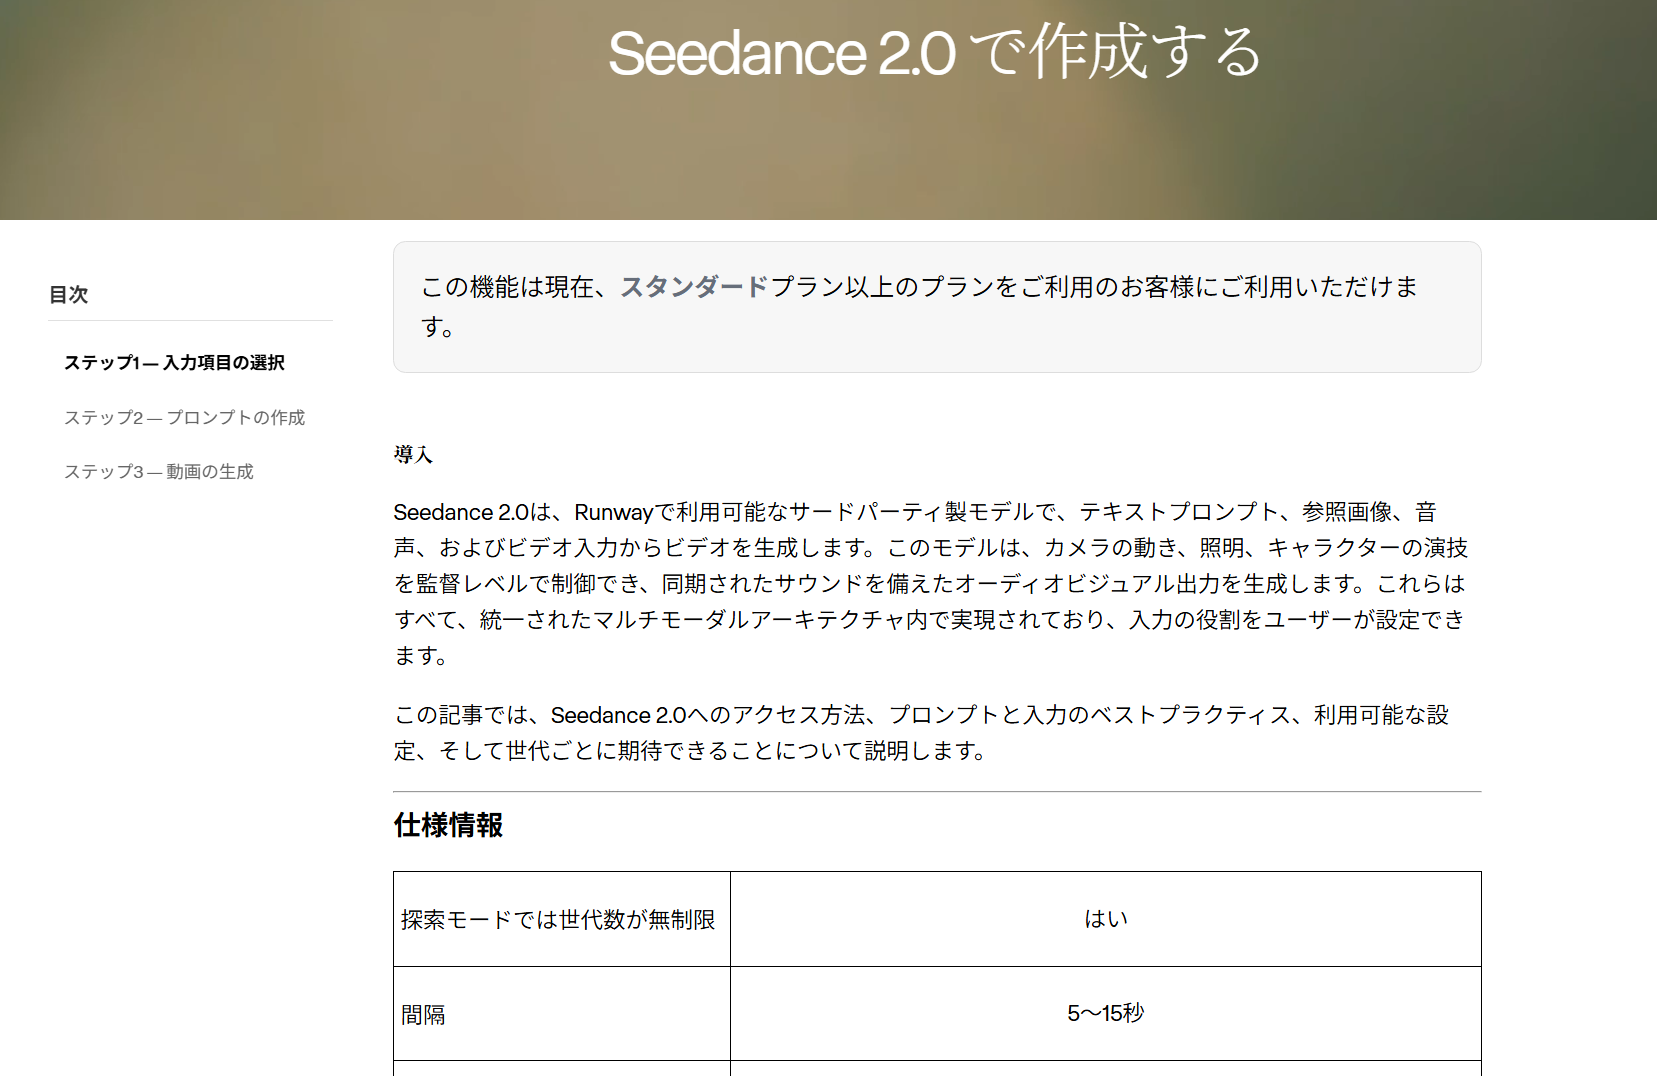The height and width of the screenshot is (1076, 1657).
Task: Click the plan availability notice box
Action: coord(937,307)
